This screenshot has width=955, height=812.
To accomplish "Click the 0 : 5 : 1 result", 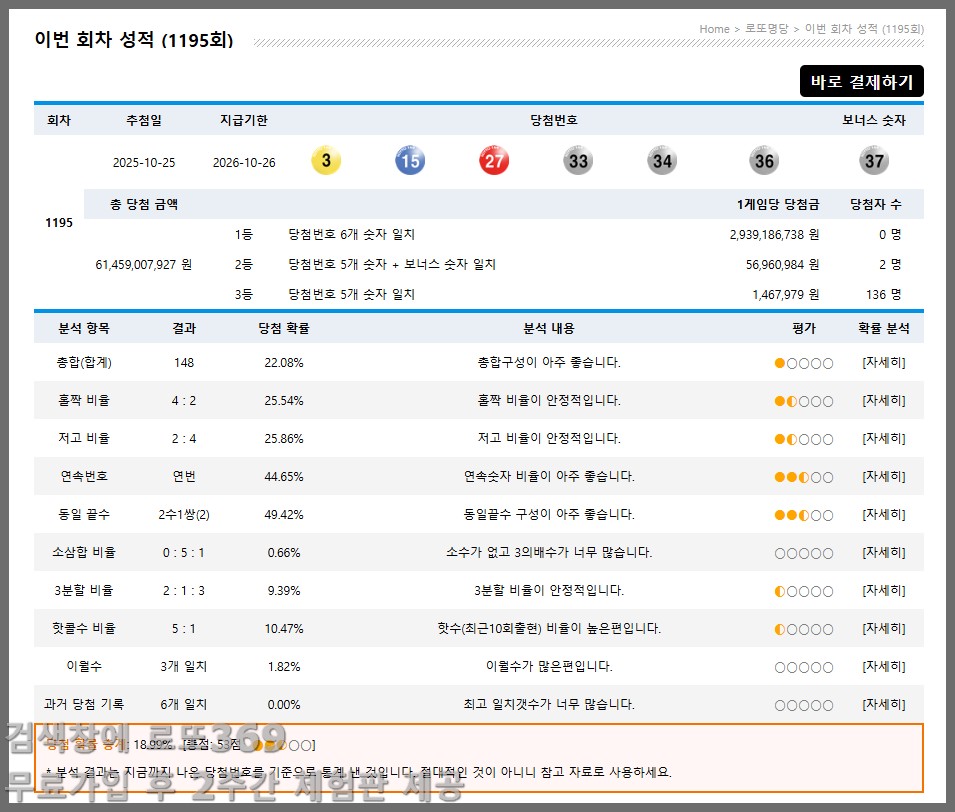I will point(183,553).
